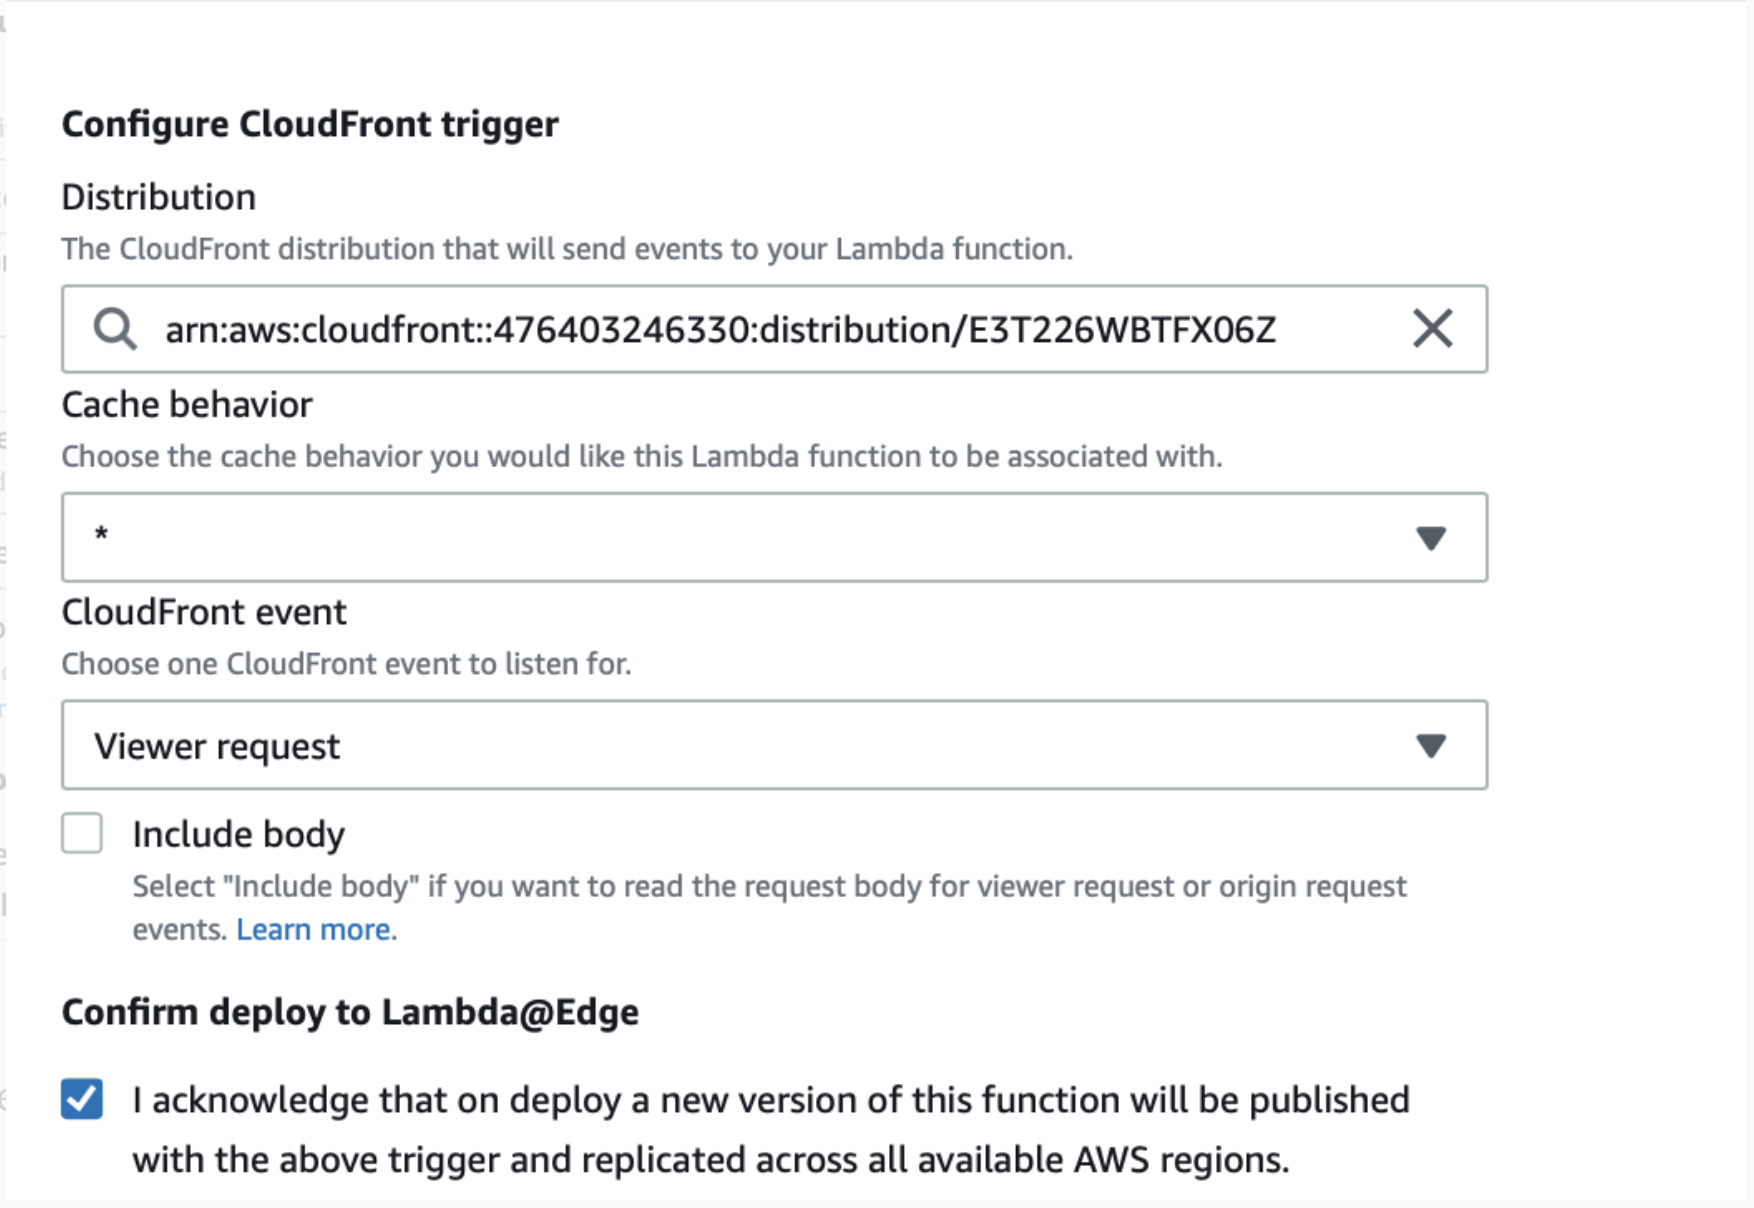Click the arrow on the CloudFront event dropdown
Screen dimensions: 1754x1208
1431,745
